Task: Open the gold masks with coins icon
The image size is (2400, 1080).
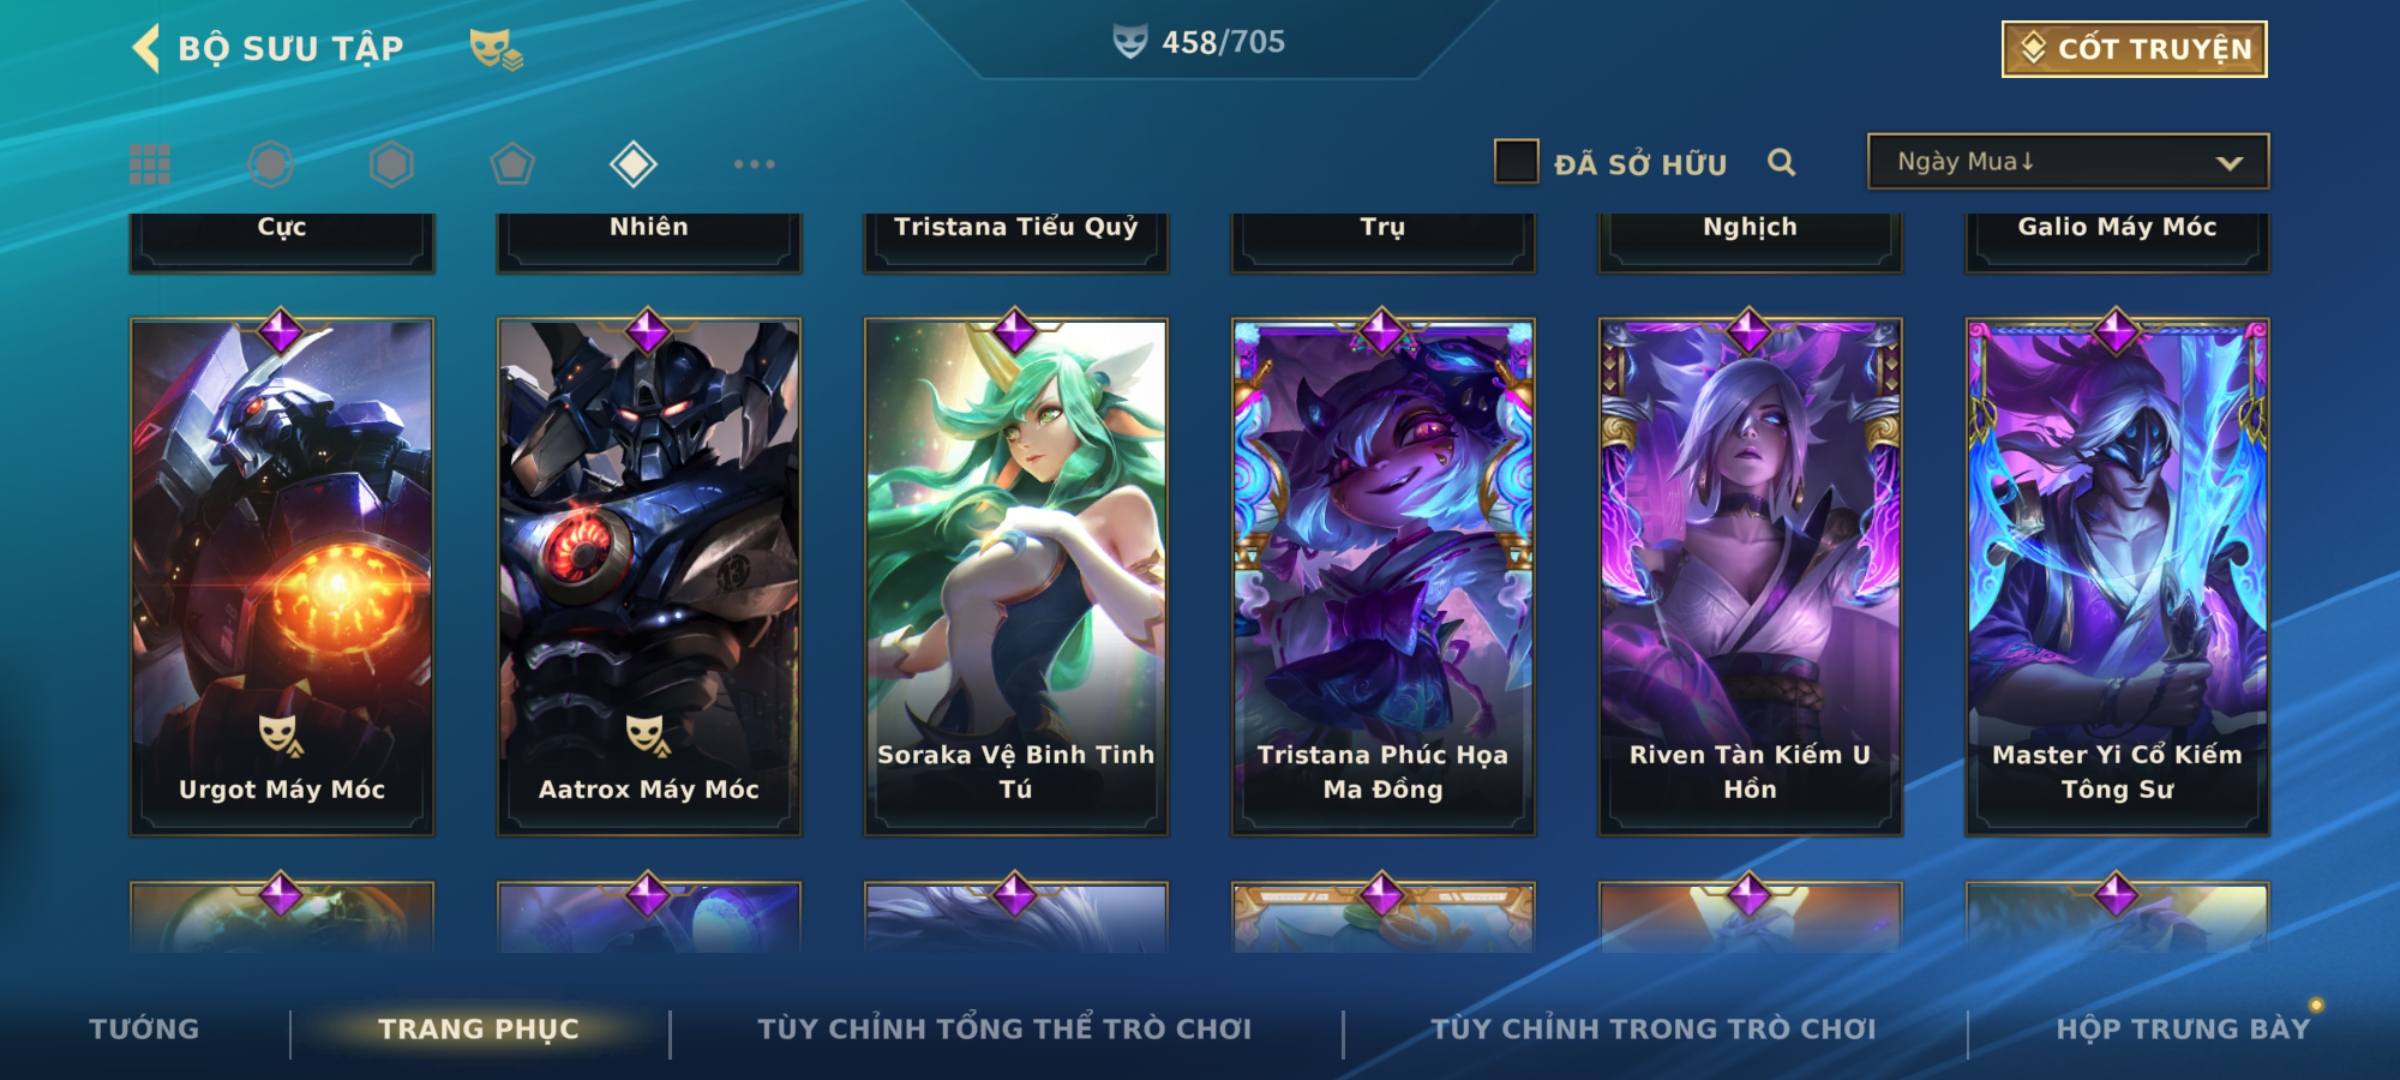Action: pyautogui.click(x=496, y=49)
